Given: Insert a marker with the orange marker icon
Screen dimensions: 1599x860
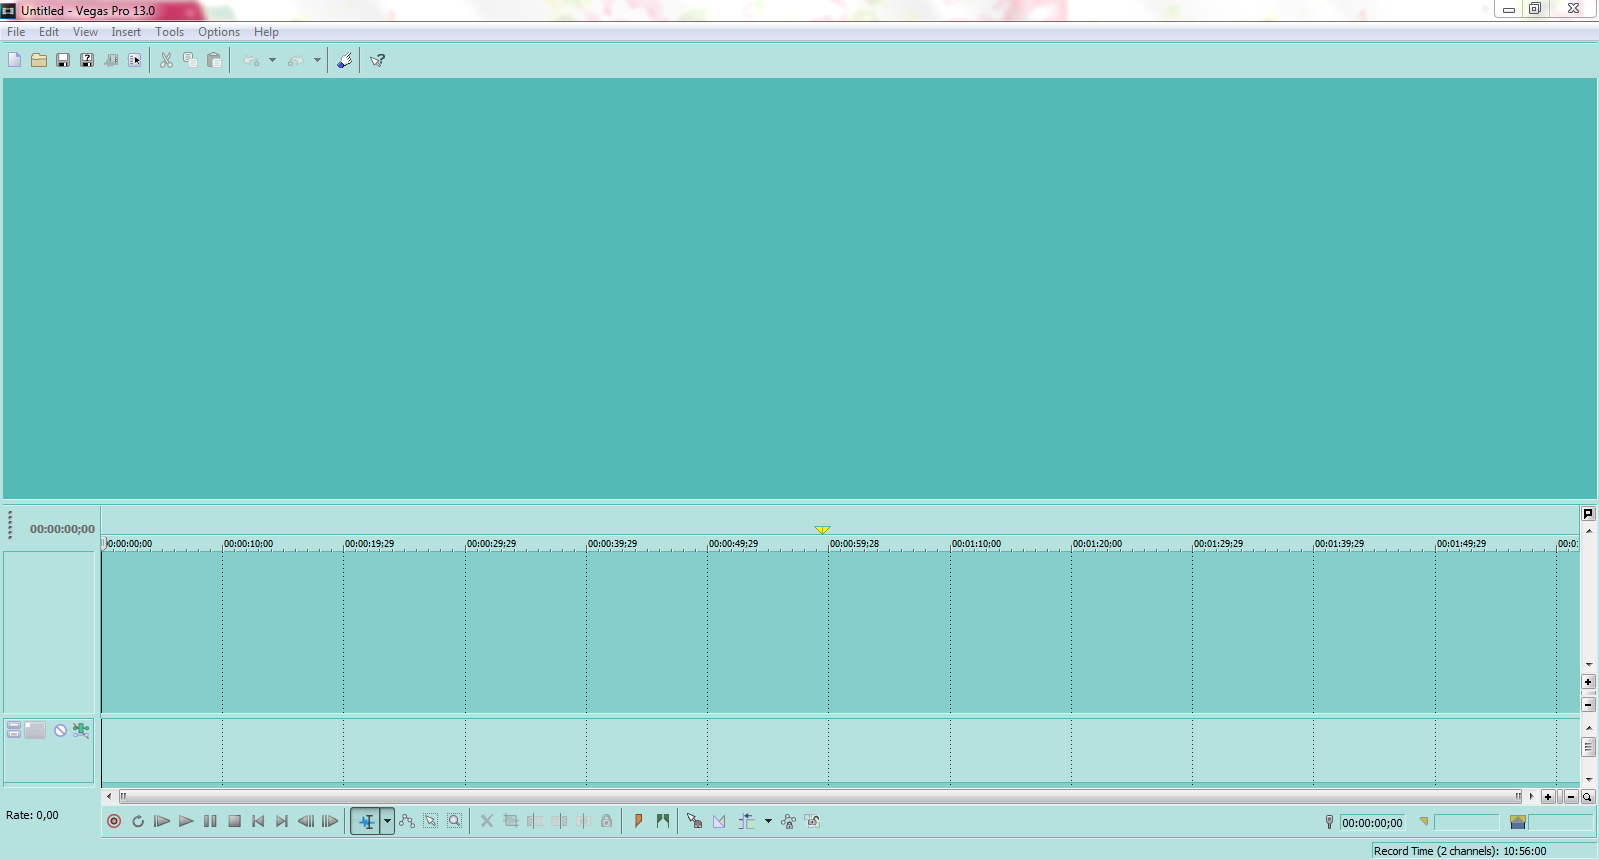Looking at the screenshot, I should (638, 821).
